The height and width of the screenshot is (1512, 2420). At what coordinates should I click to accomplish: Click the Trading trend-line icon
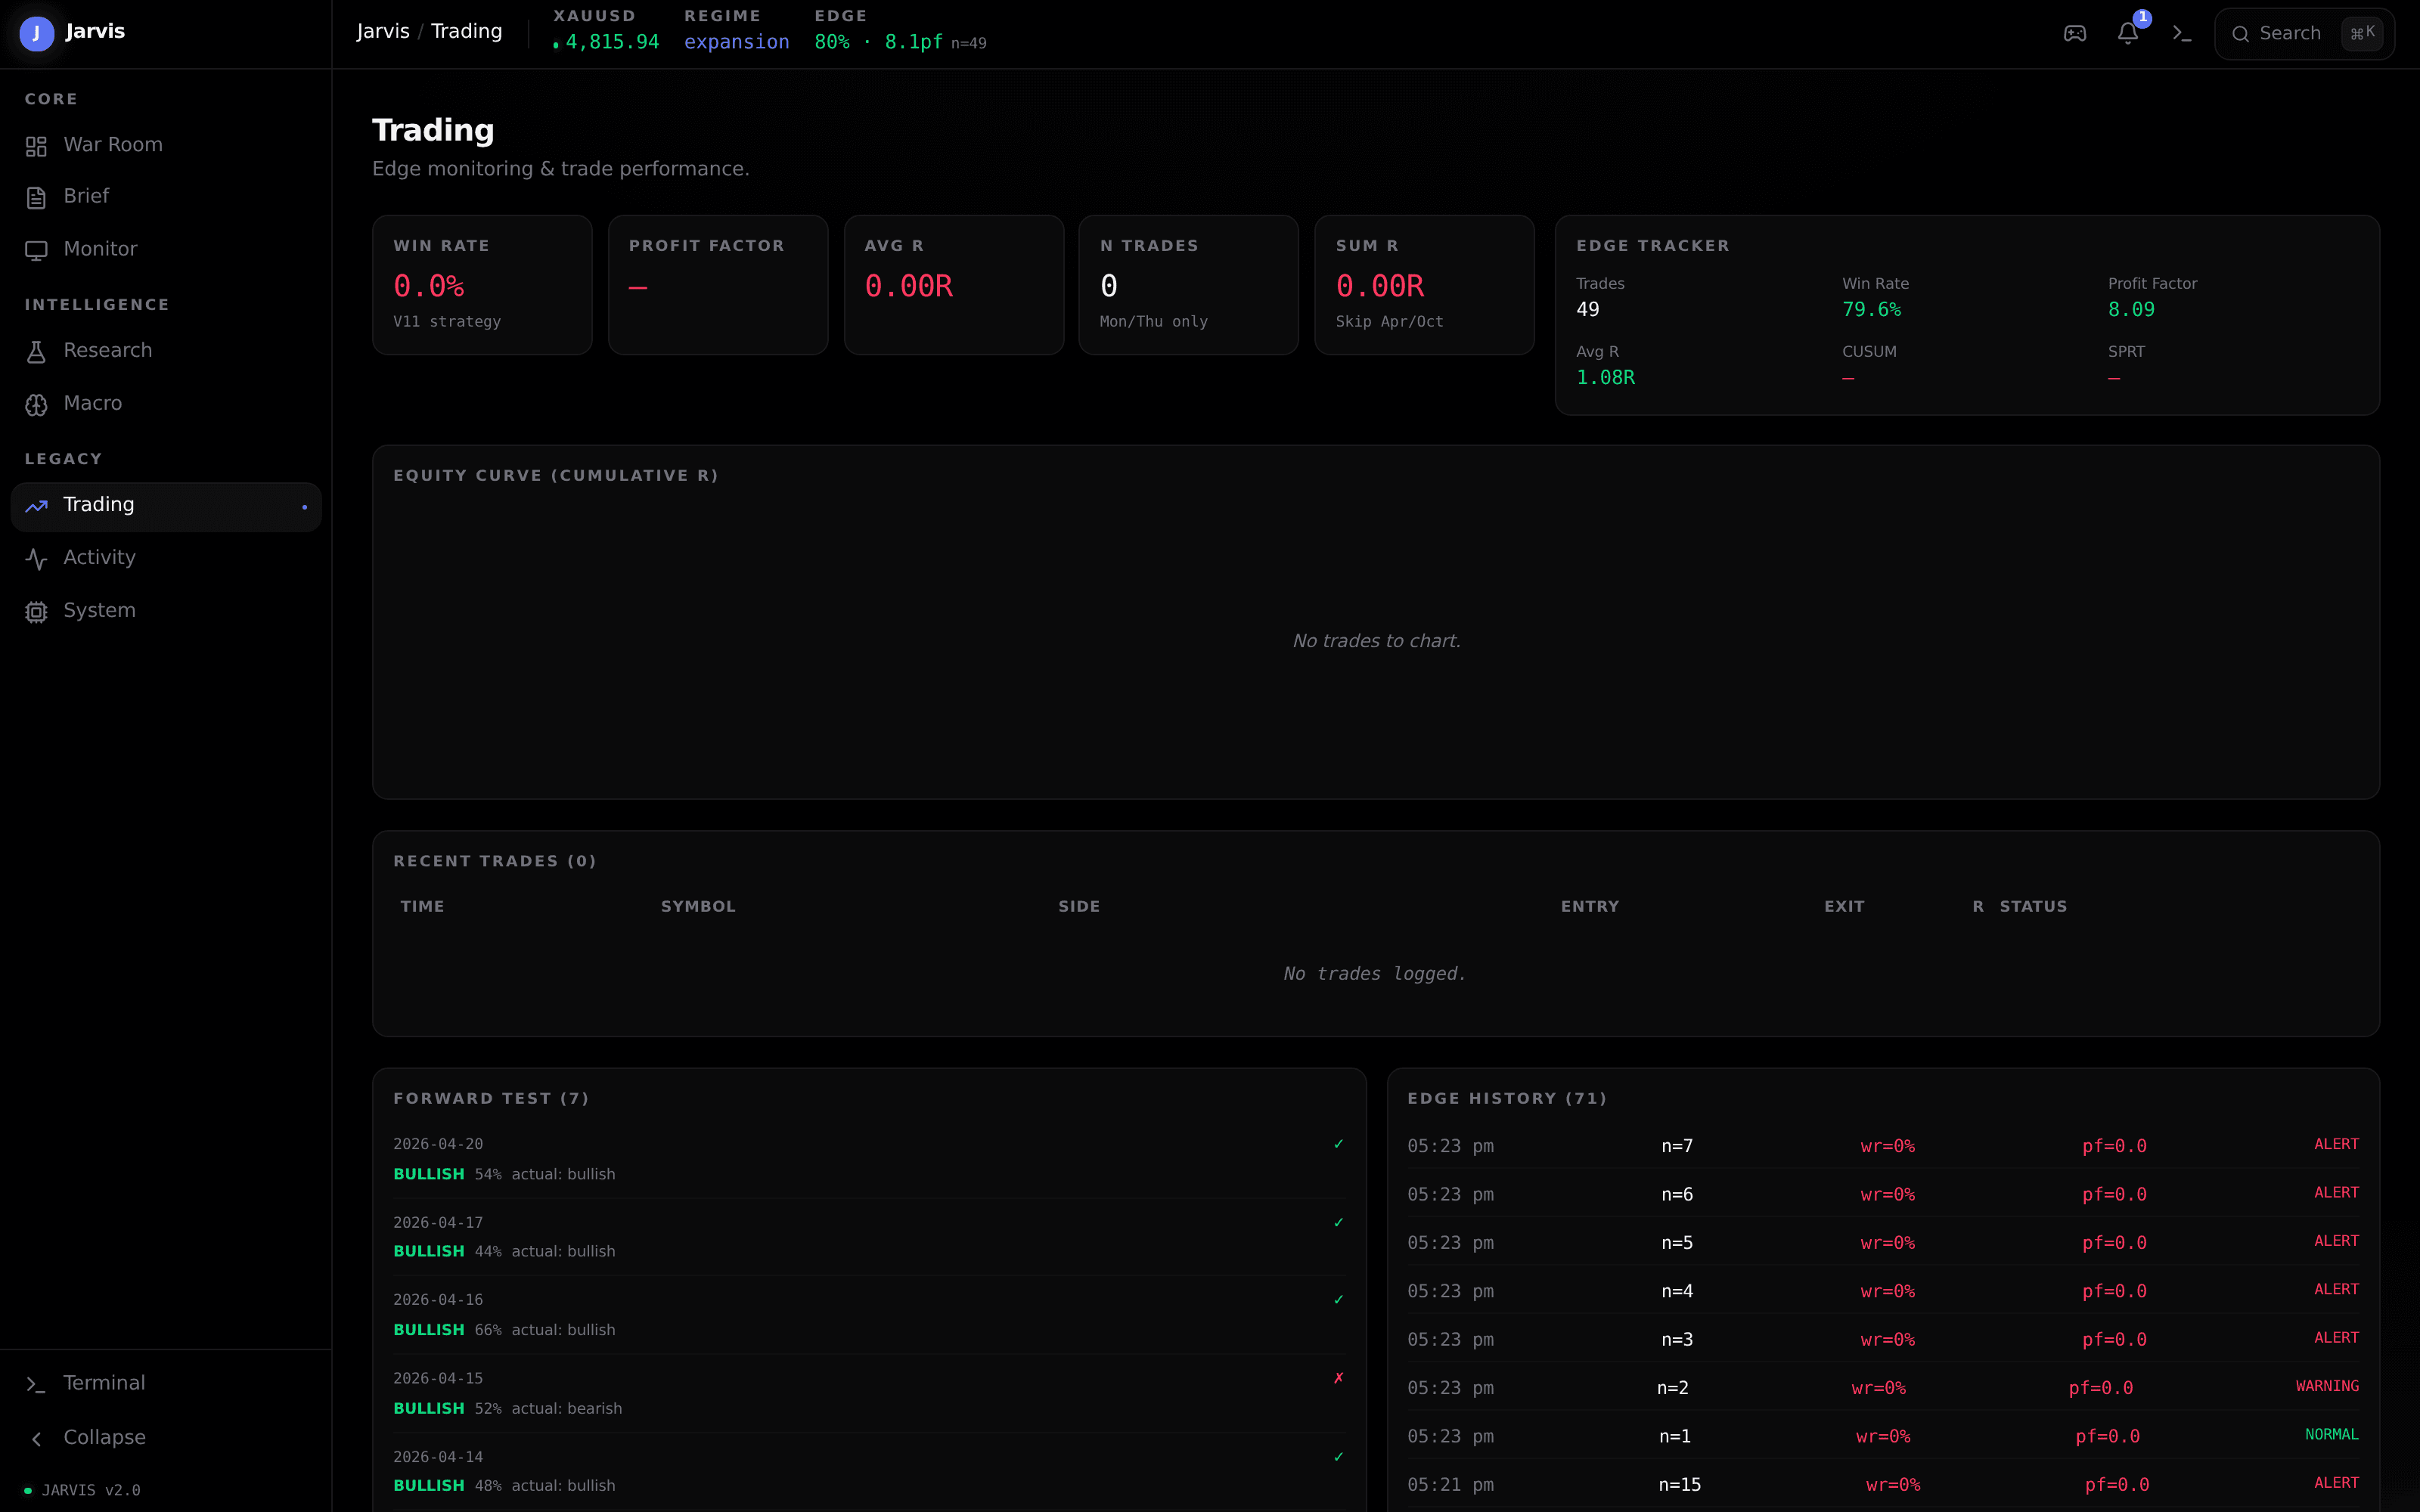(x=36, y=506)
